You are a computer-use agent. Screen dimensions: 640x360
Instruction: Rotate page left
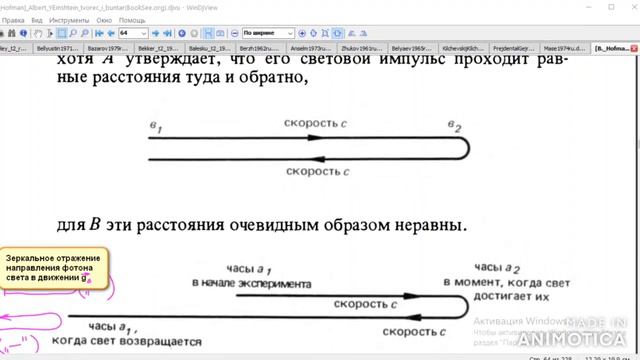tap(351, 33)
